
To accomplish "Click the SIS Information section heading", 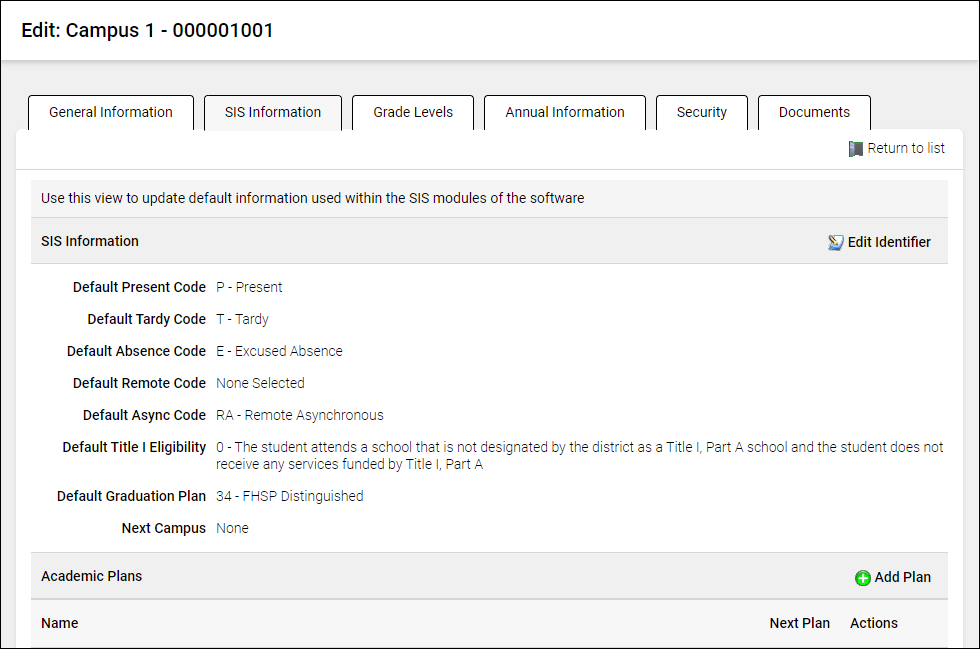I will [x=90, y=241].
